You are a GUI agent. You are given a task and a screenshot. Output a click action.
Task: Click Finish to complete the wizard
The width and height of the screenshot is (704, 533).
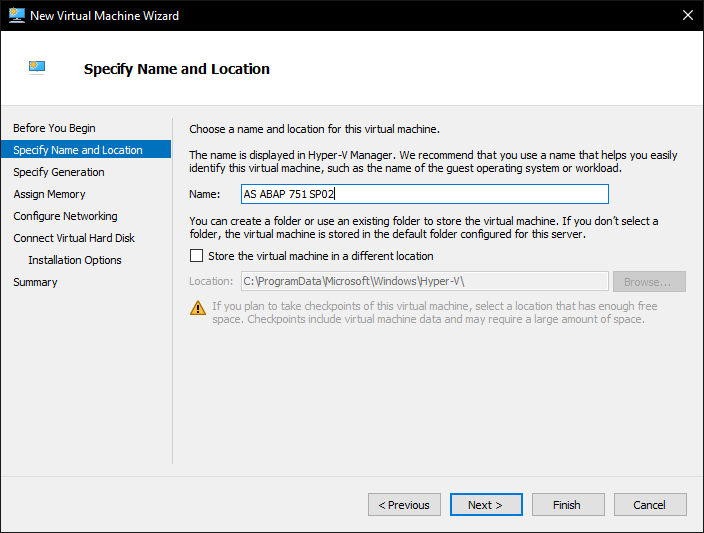point(568,505)
